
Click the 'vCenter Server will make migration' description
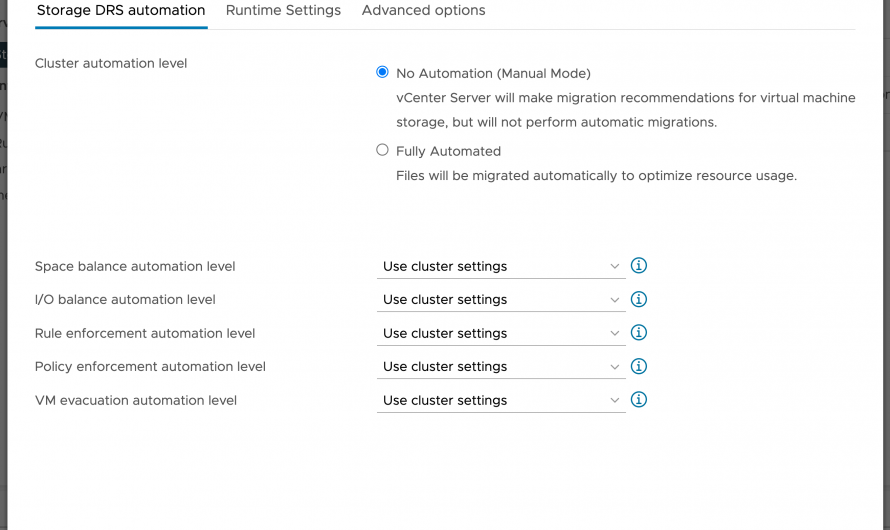click(625, 98)
